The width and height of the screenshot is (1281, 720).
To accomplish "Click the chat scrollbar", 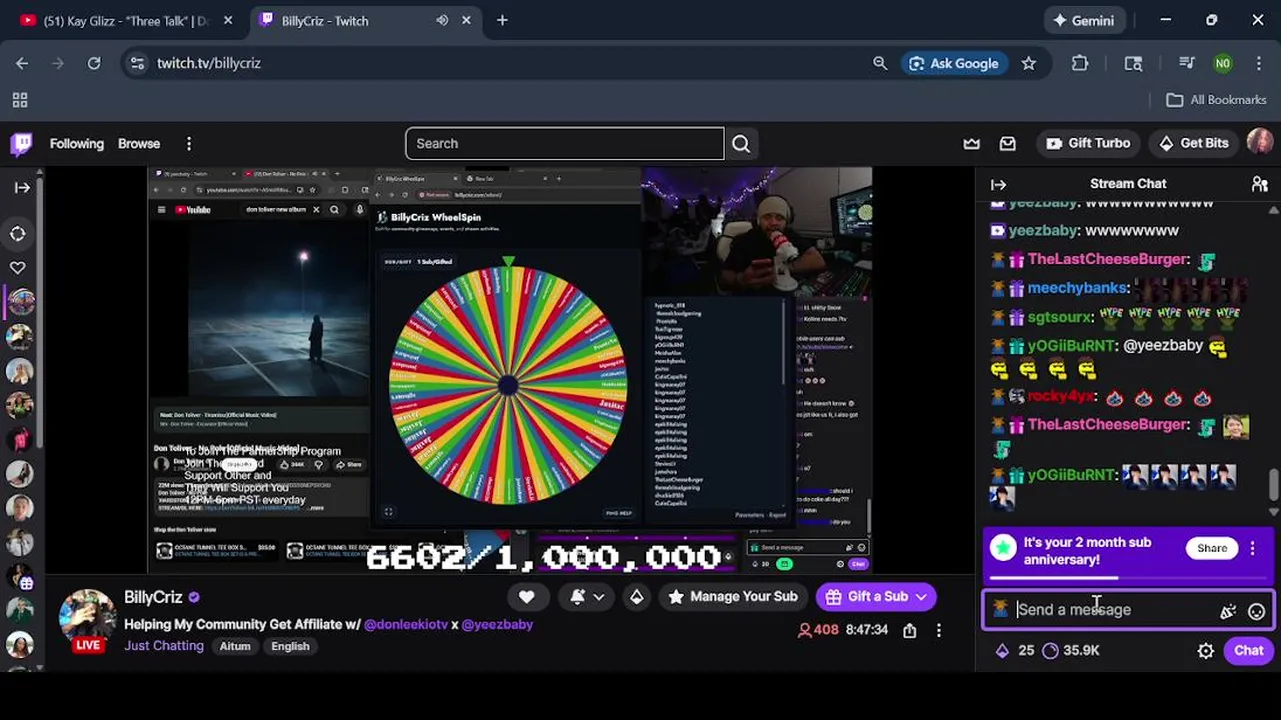I will pyautogui.click(x=1273, y=483).
